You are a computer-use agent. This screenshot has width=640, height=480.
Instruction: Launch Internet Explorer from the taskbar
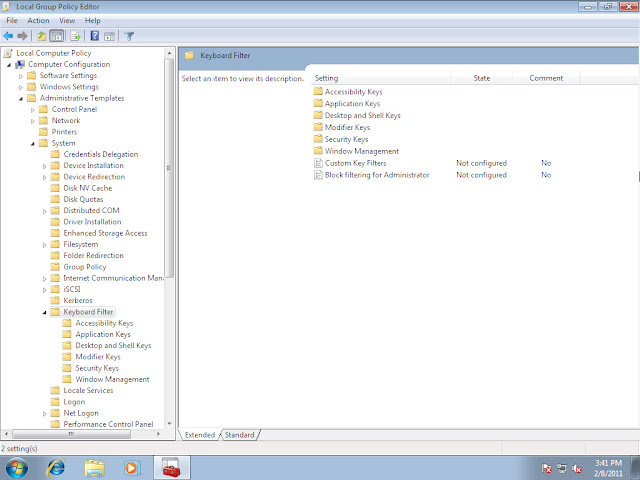[x=56, y=468]
